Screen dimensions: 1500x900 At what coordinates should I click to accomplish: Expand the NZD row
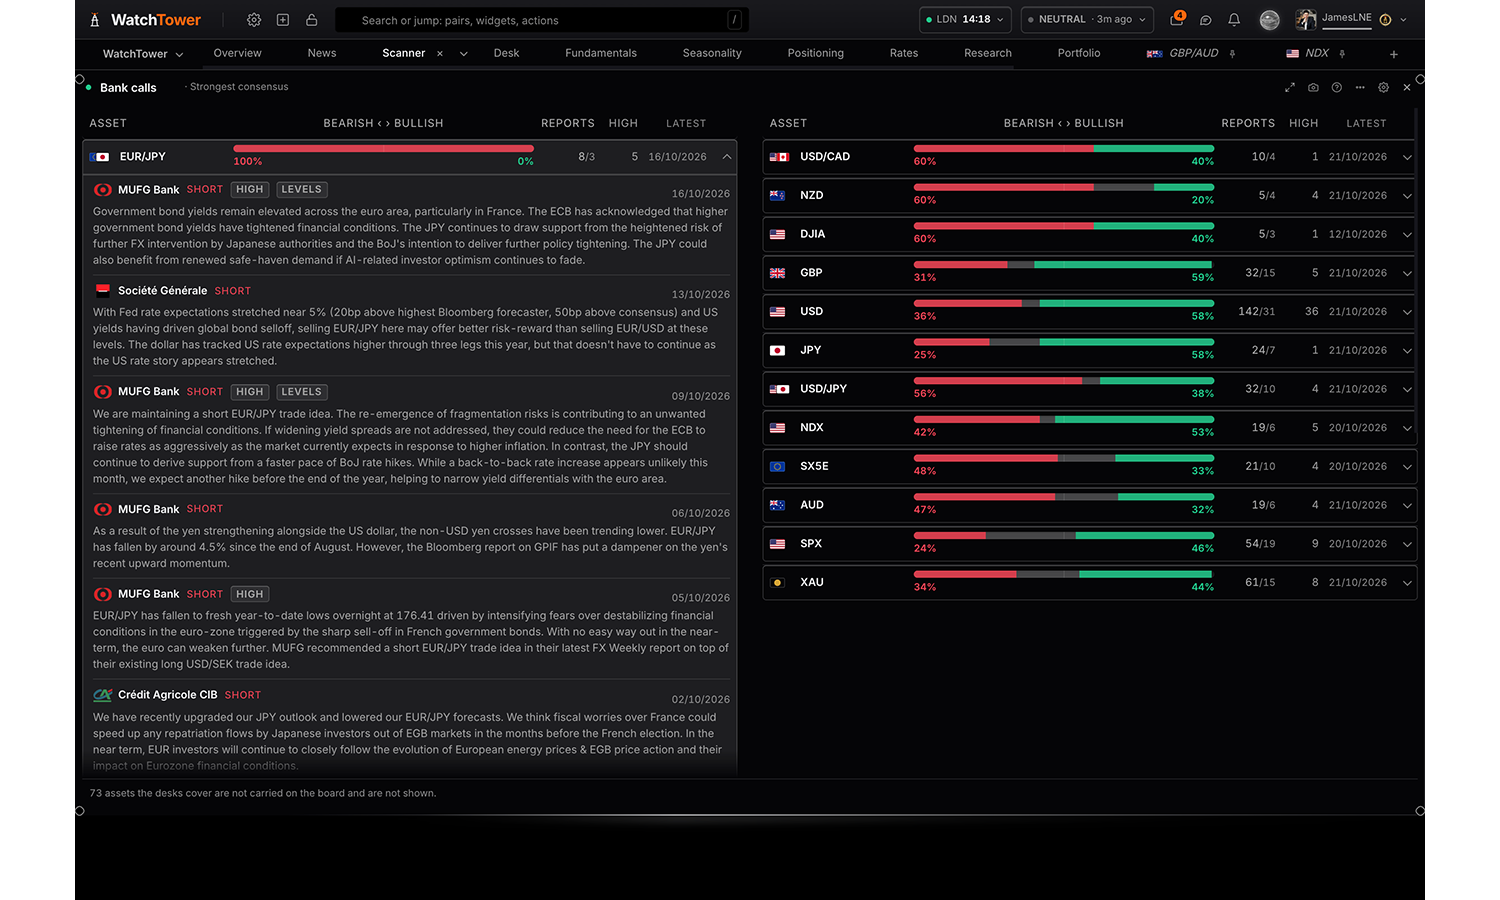pyautogui.click(x=1407, y=196)
